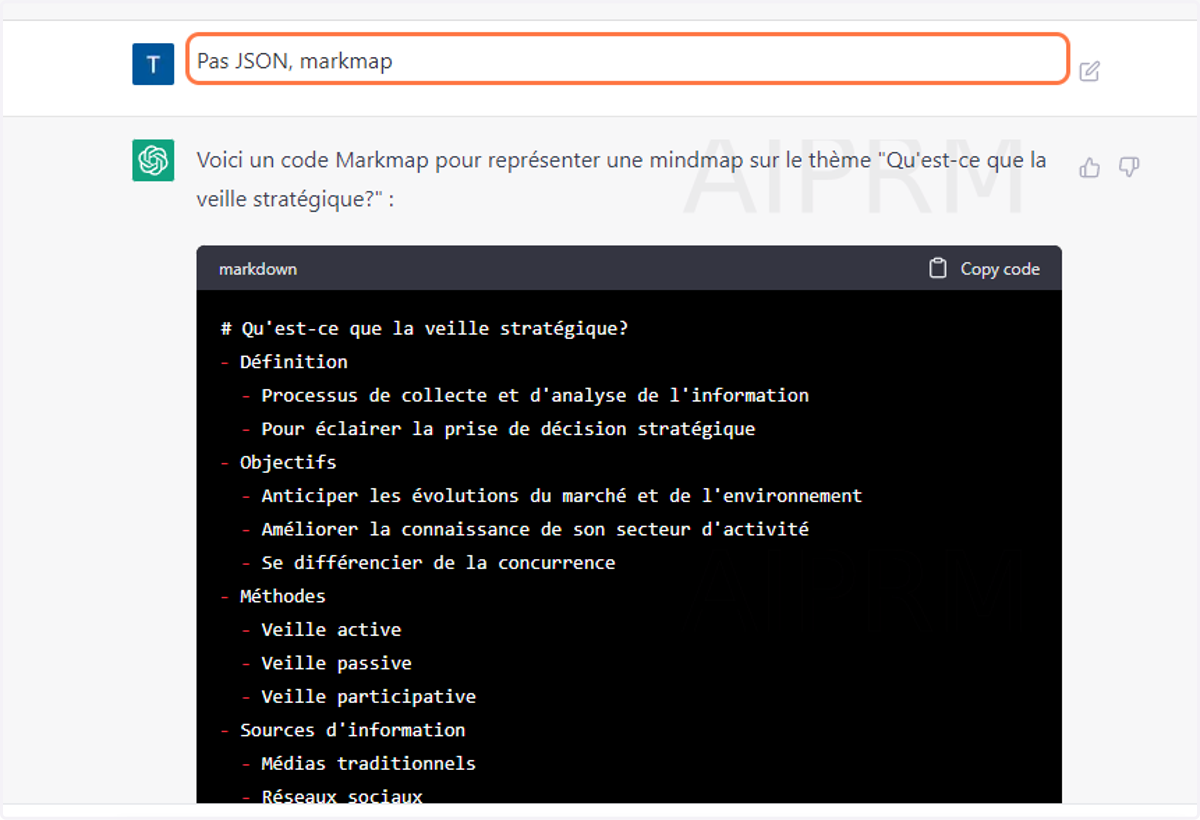Click the "Pas JSON, markmap" message field
This screenshot has width=1200, height=820.
(x=628, y=60)
